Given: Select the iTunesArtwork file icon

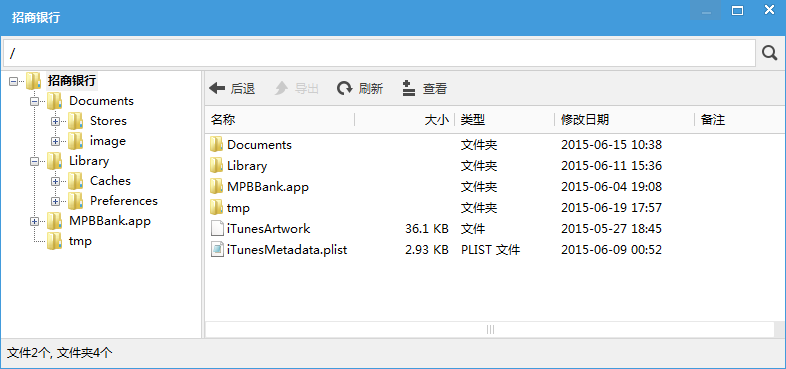Looking at the screenshot, I should (217, 229).
